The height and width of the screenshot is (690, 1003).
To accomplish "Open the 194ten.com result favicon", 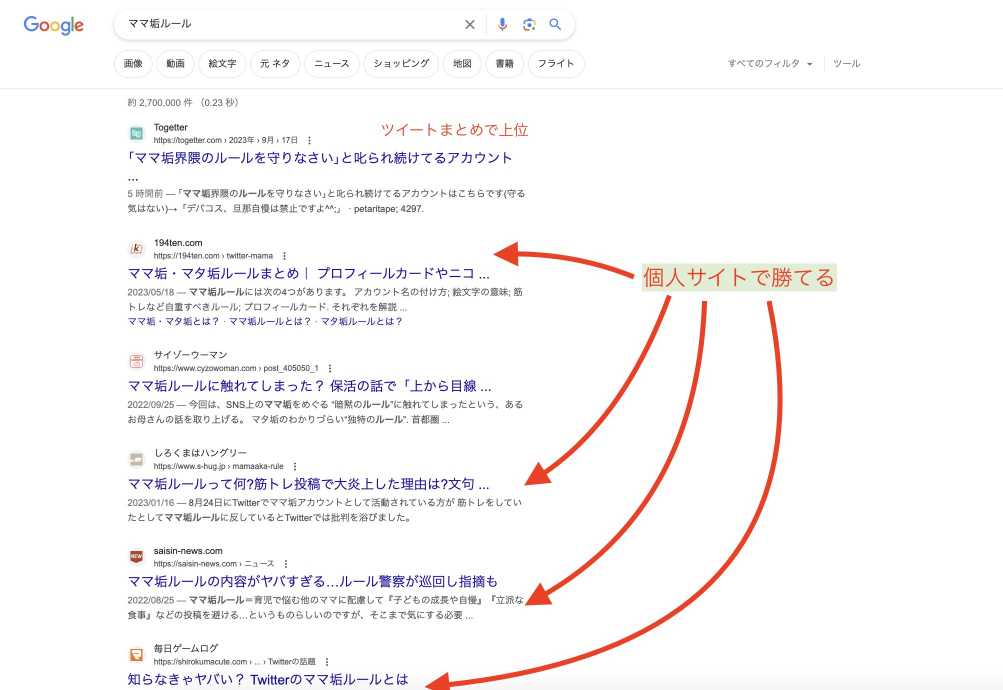I will click(136, 249).
